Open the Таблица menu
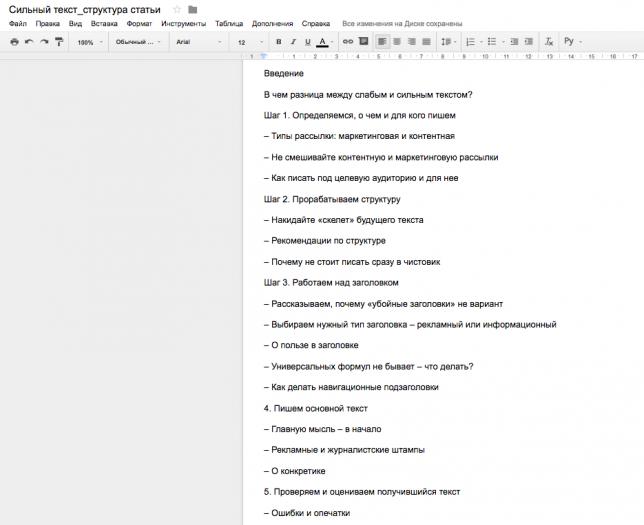Image resolution: width=644 pixels, height=525 pixels. click(229, 24)
